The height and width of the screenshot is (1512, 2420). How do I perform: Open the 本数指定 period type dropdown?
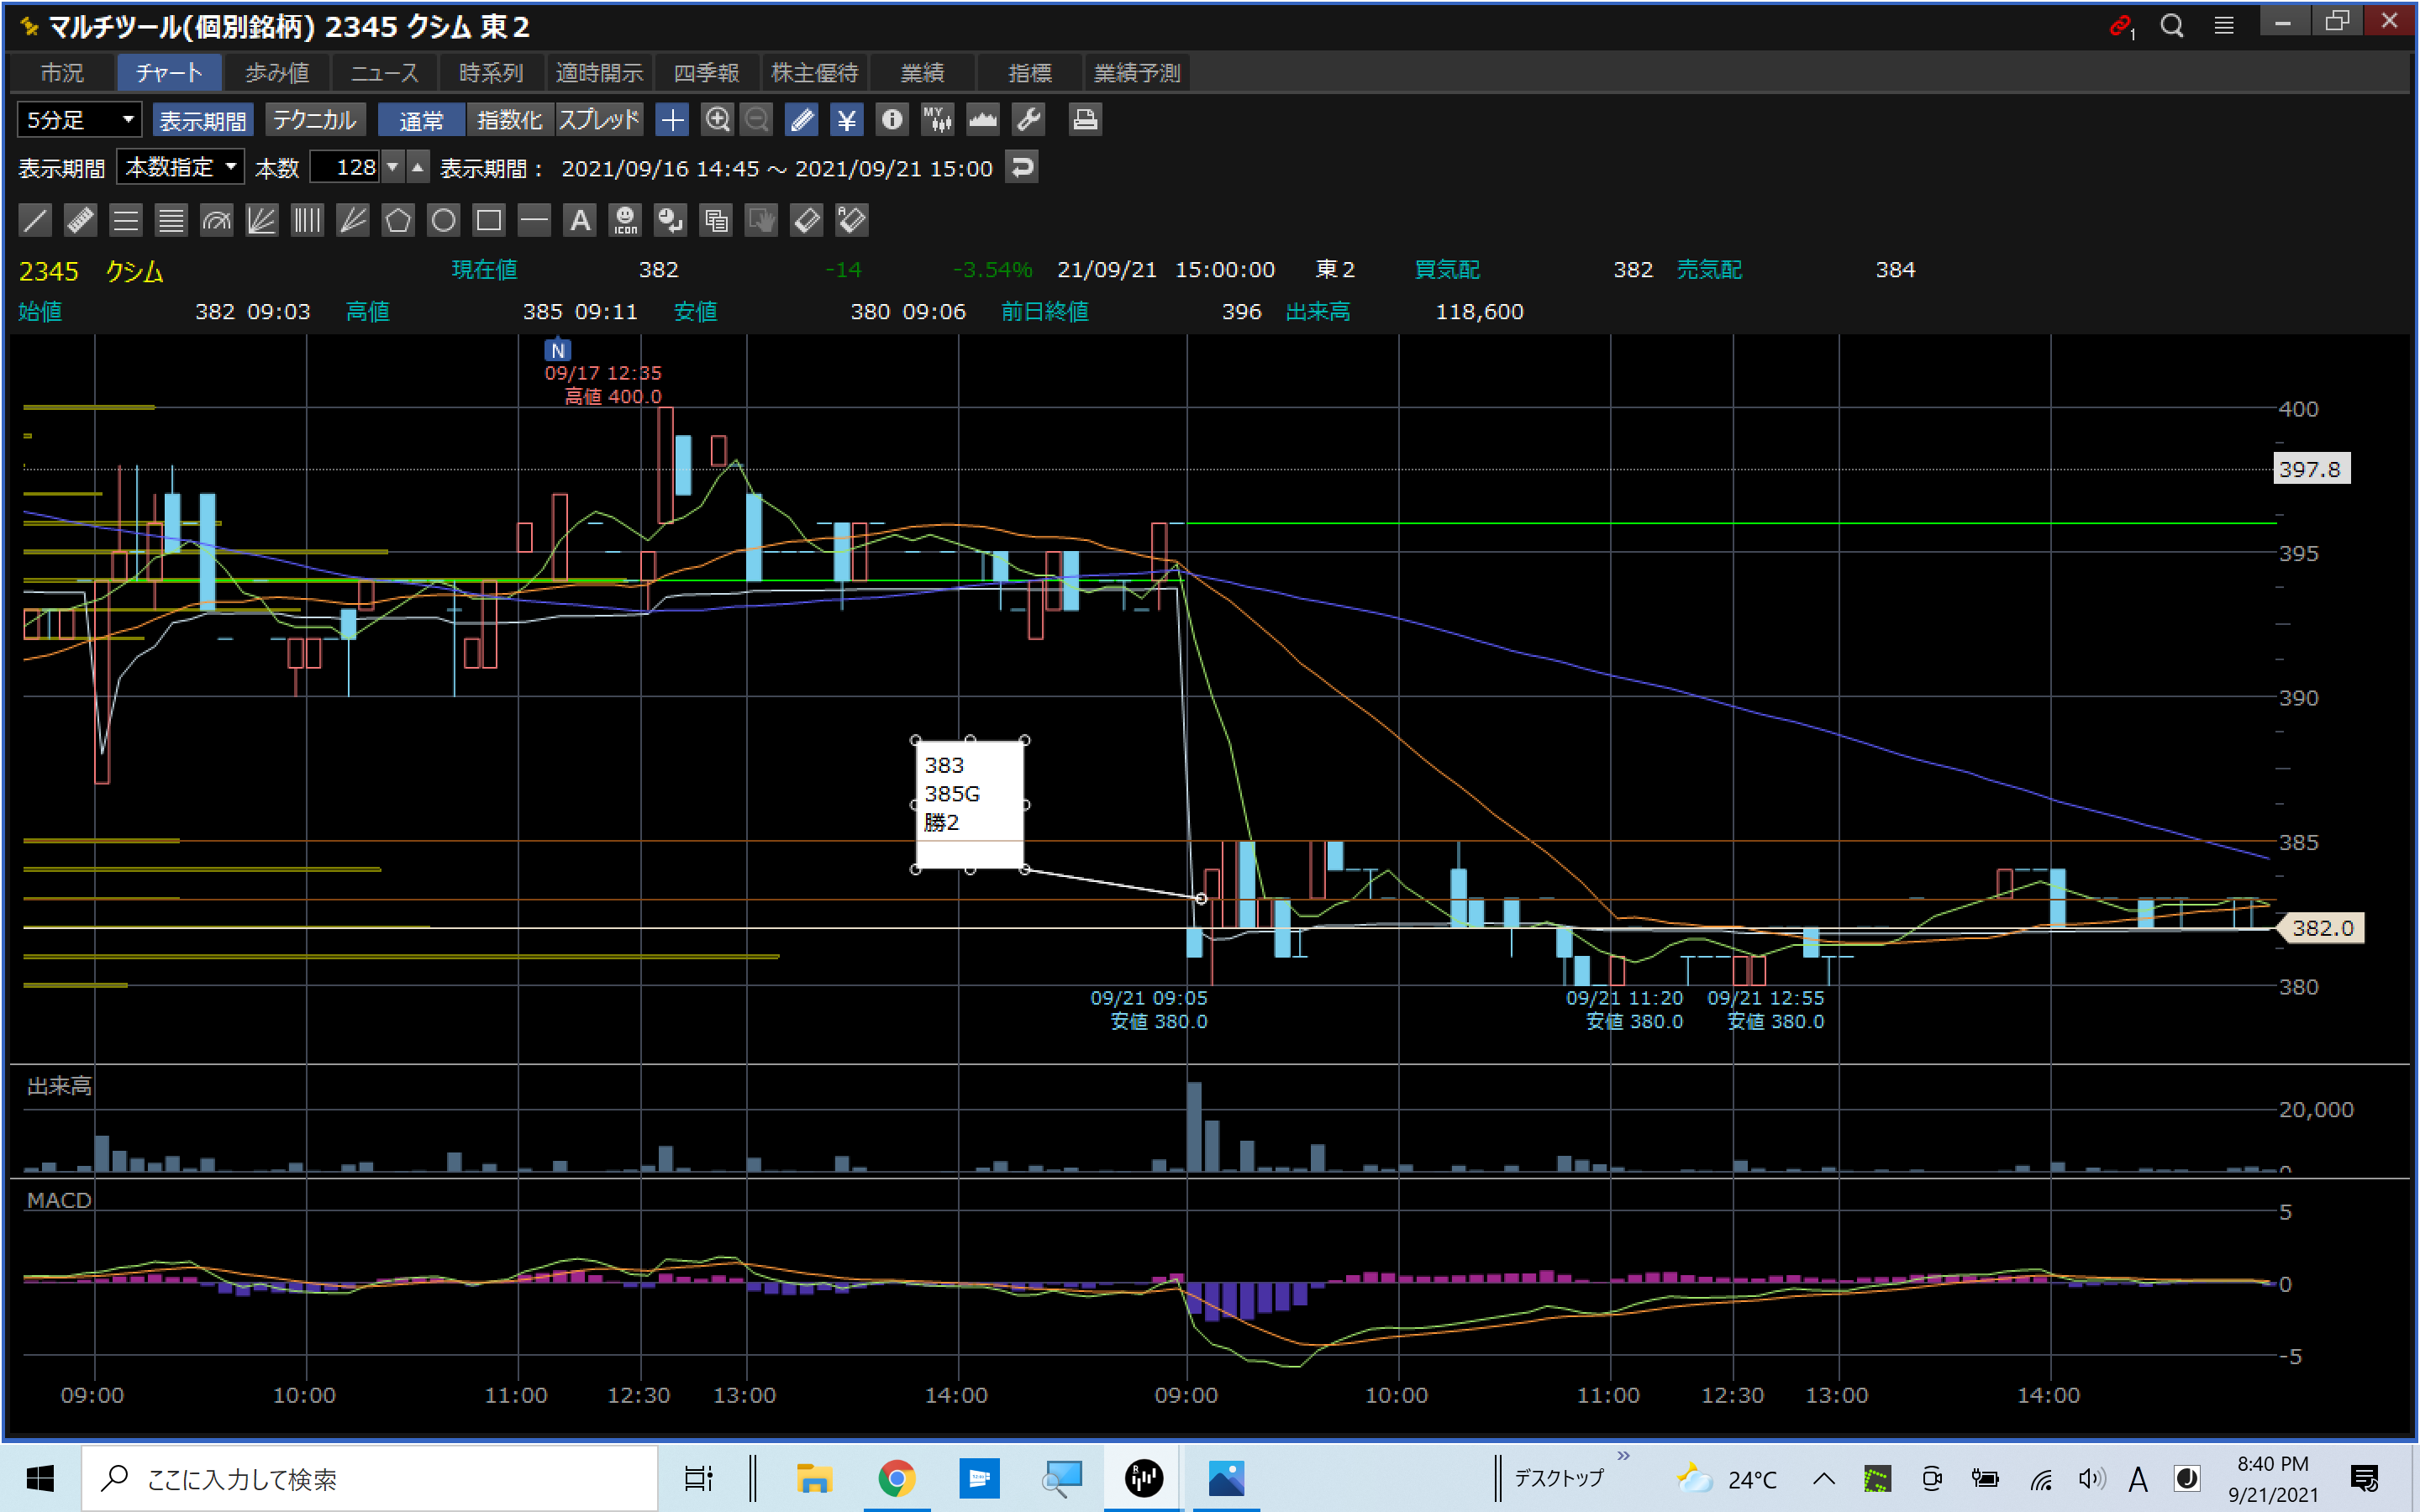tap(180, 167)
